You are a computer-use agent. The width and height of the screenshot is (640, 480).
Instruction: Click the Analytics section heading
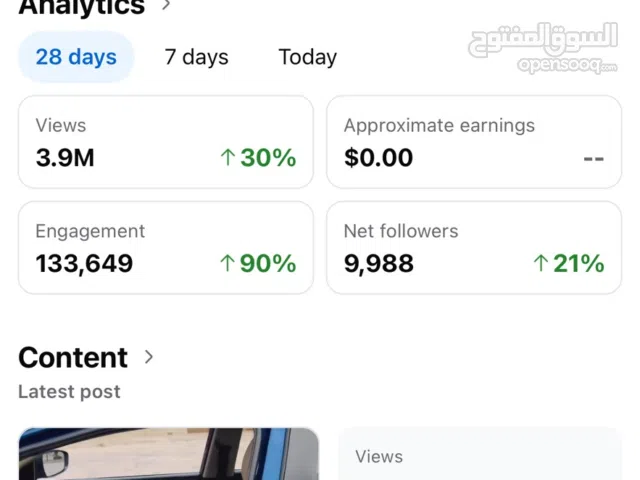(x=81, y=7)
